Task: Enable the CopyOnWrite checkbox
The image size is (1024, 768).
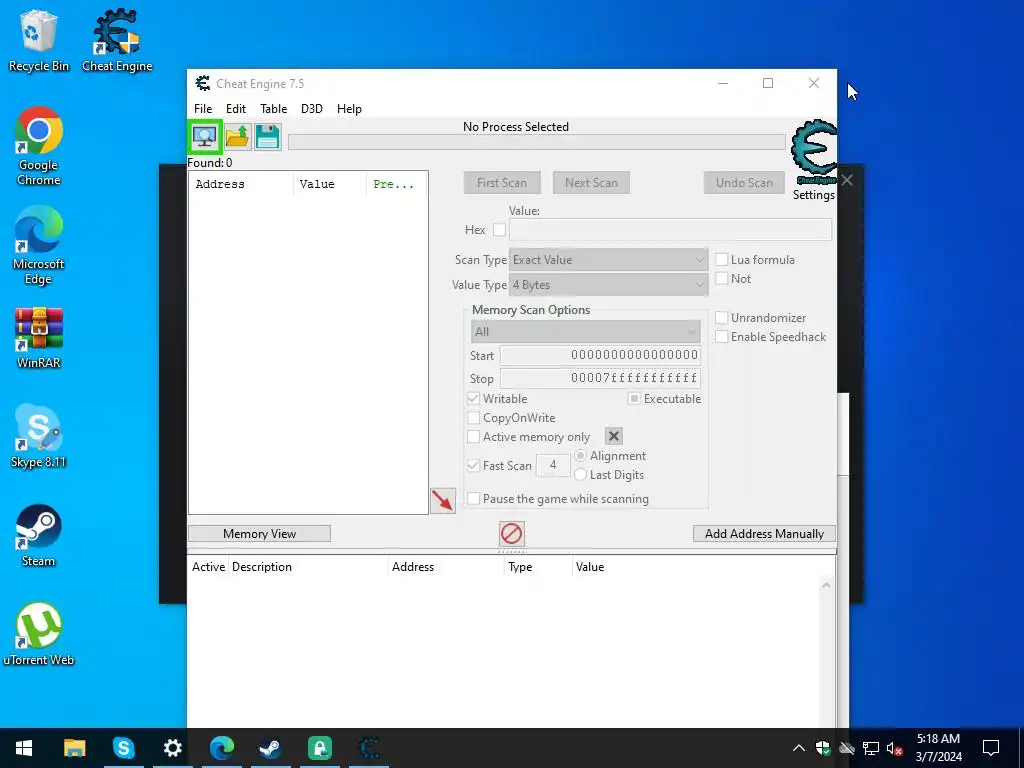Action: pyautogui.click(x=473, y=417)
